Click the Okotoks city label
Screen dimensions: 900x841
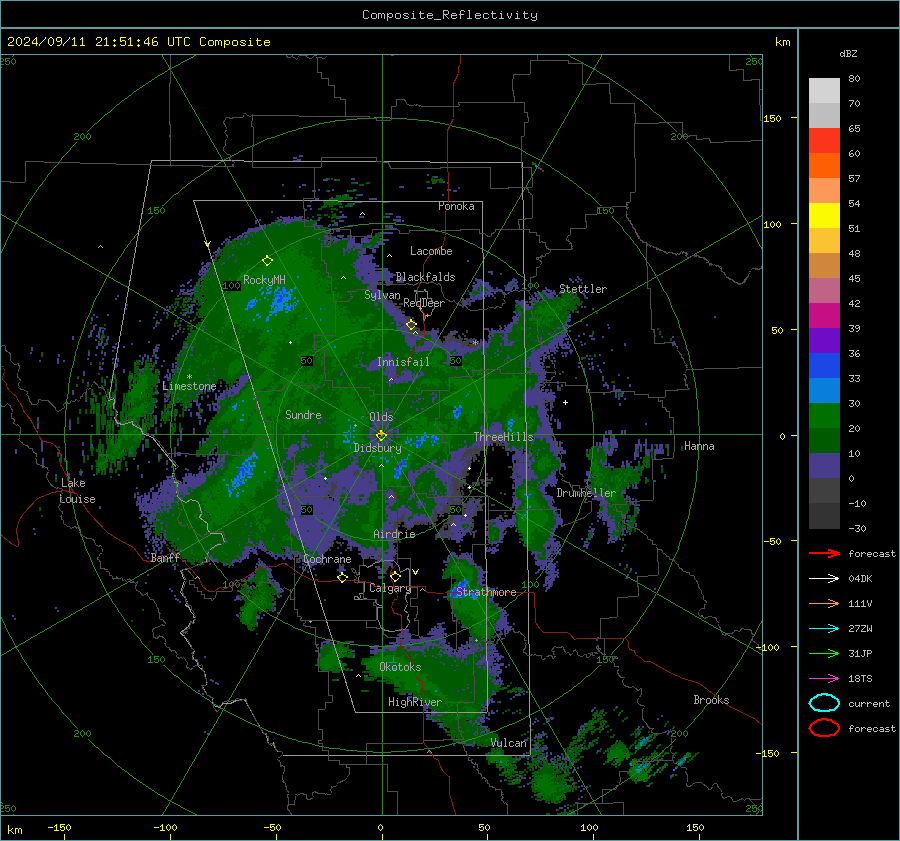400,667
